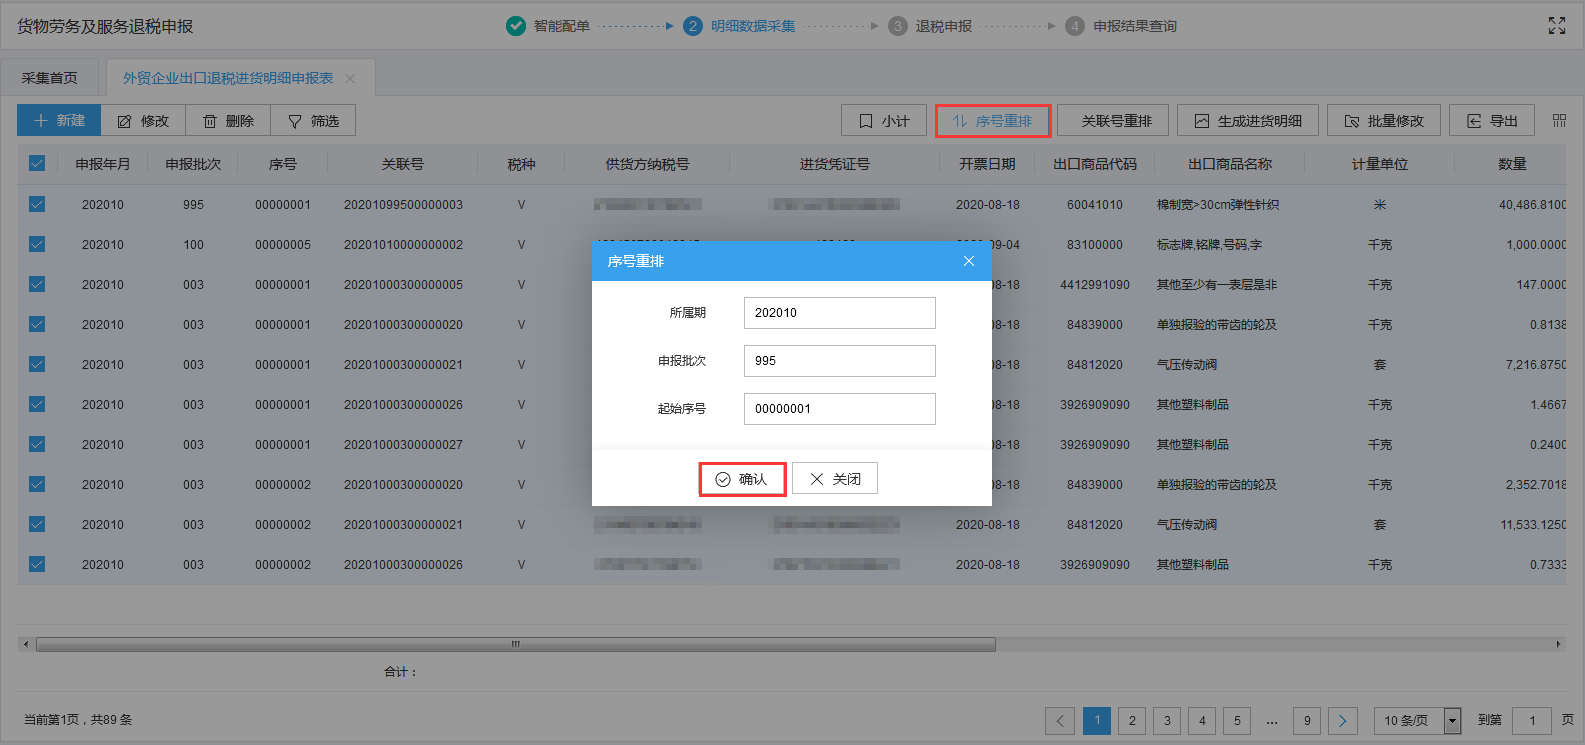Select step 2 明细数据采集 circle
Screen dimensions: 1585x745
pos(693,26)
